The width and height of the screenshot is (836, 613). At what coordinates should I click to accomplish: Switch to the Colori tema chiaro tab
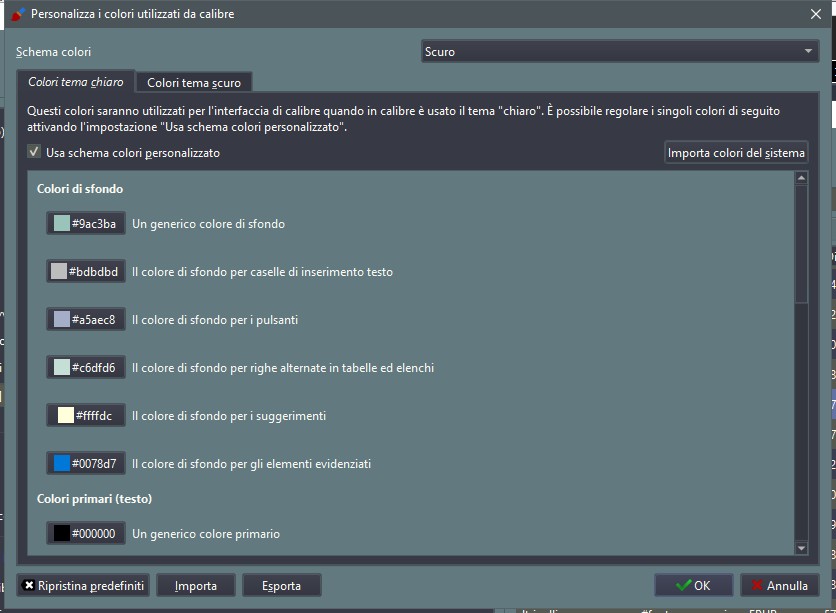click(76, 82)
